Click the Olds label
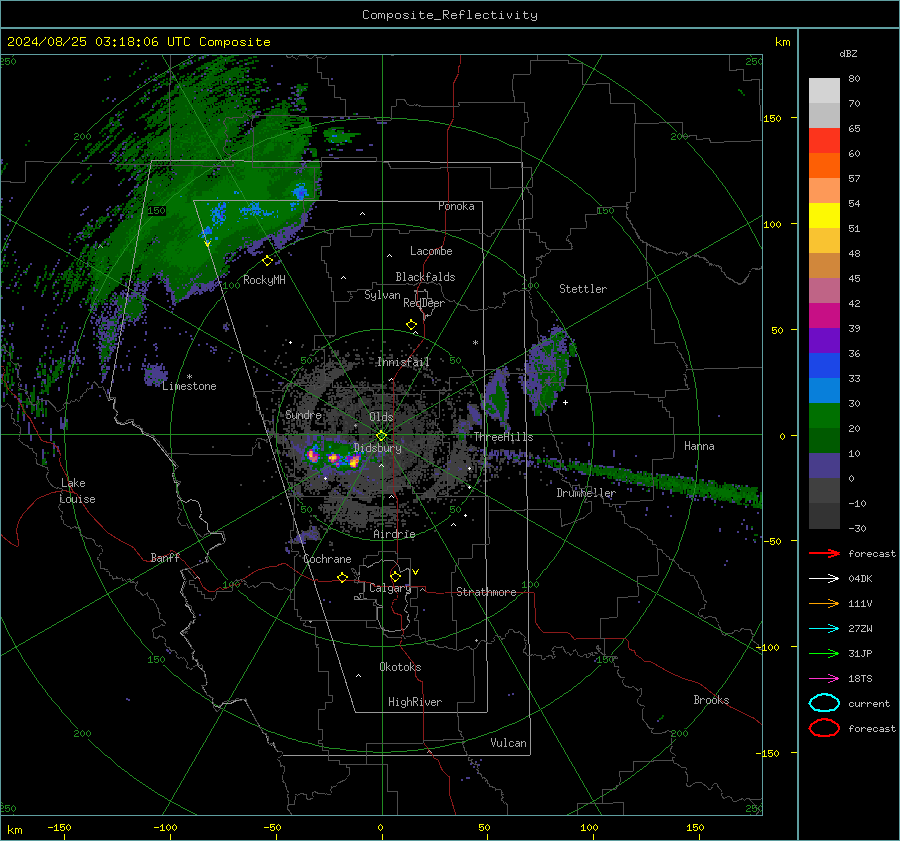900x841 pixels. coord(381,417)
